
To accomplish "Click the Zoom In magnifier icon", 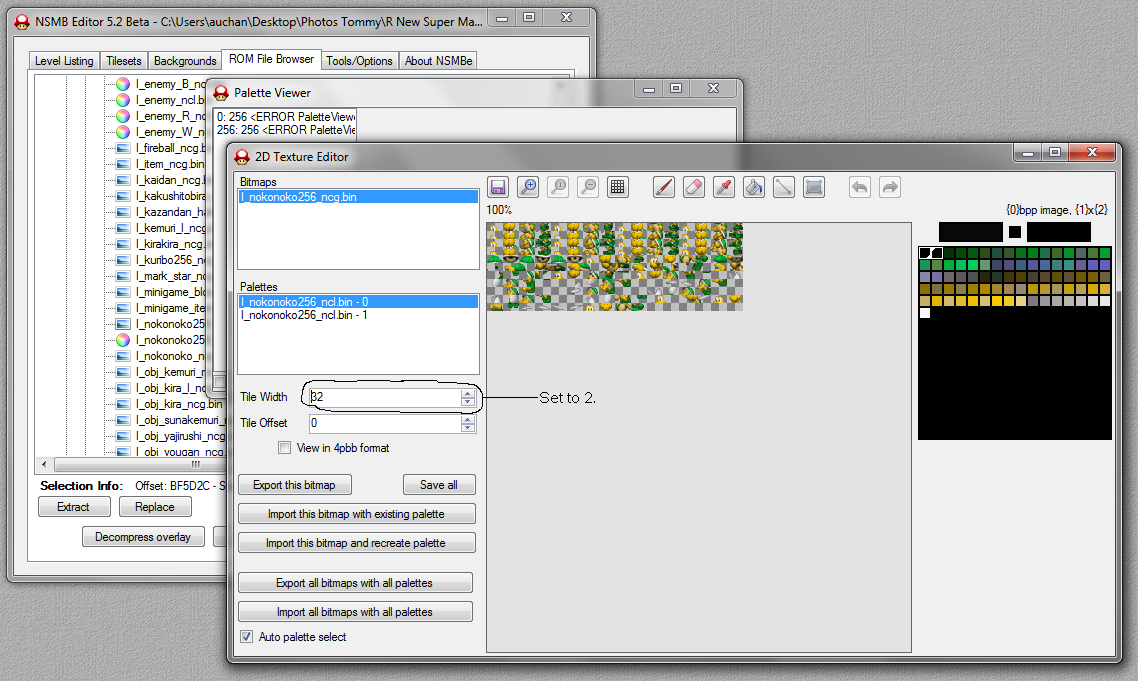I will point(528,187).
